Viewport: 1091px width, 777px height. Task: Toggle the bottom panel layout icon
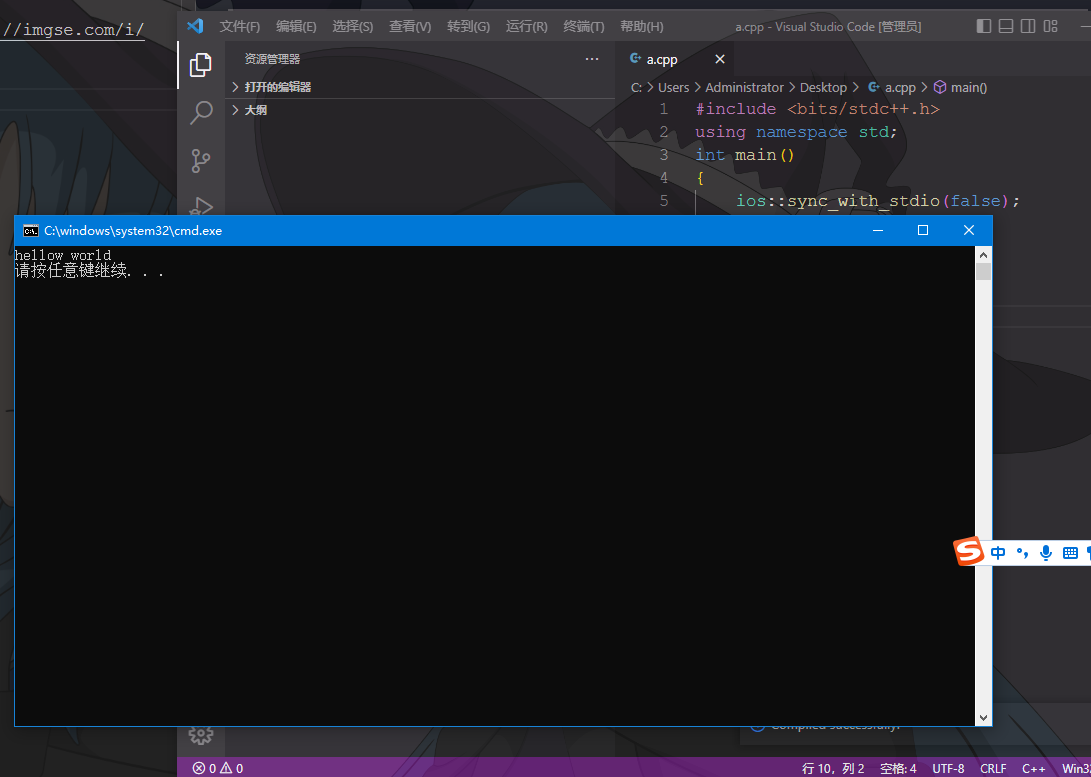pyautogui.click(x=1005, y=26)
